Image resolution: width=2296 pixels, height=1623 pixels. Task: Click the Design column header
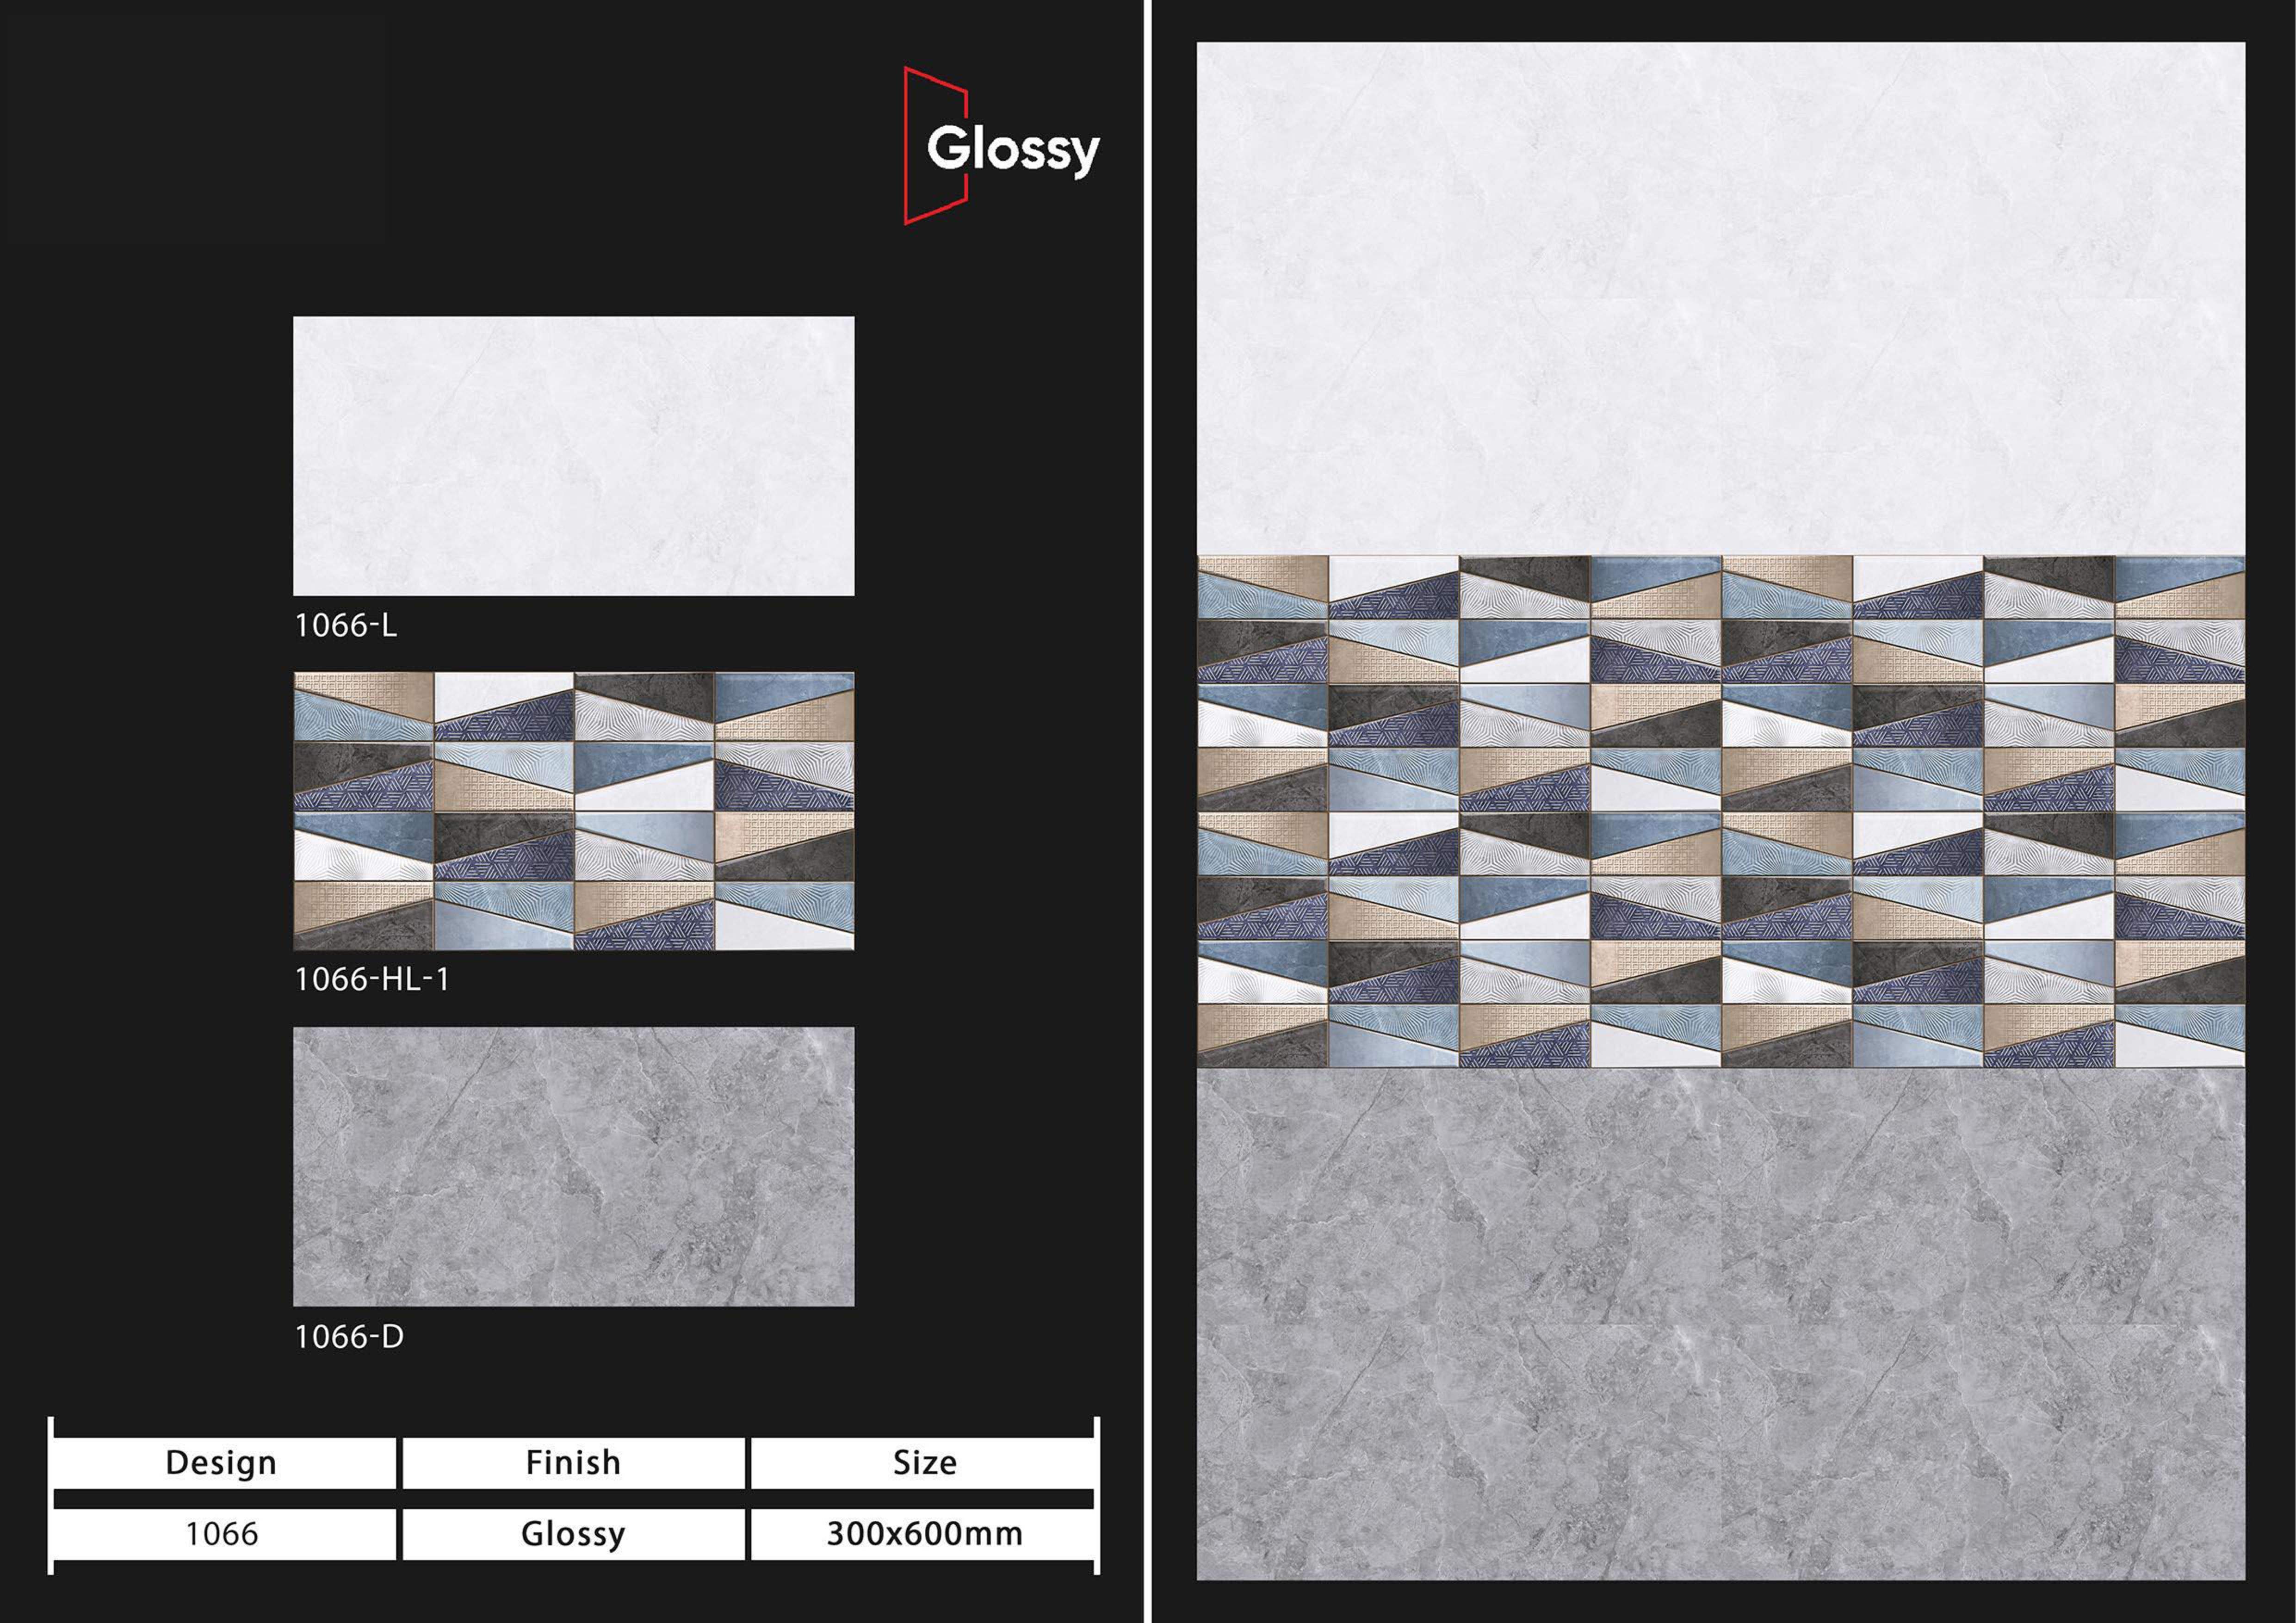[221, 1463]
